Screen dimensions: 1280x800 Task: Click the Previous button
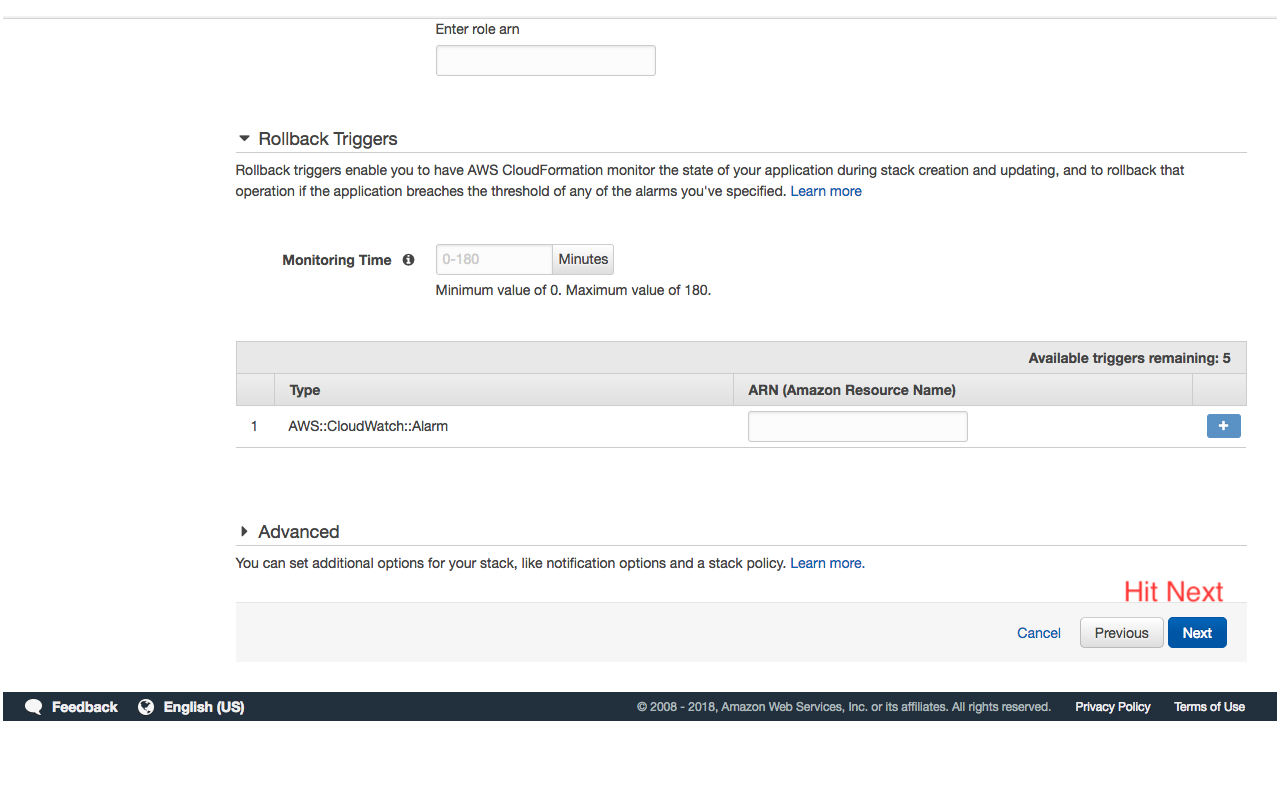[1122, 633]
